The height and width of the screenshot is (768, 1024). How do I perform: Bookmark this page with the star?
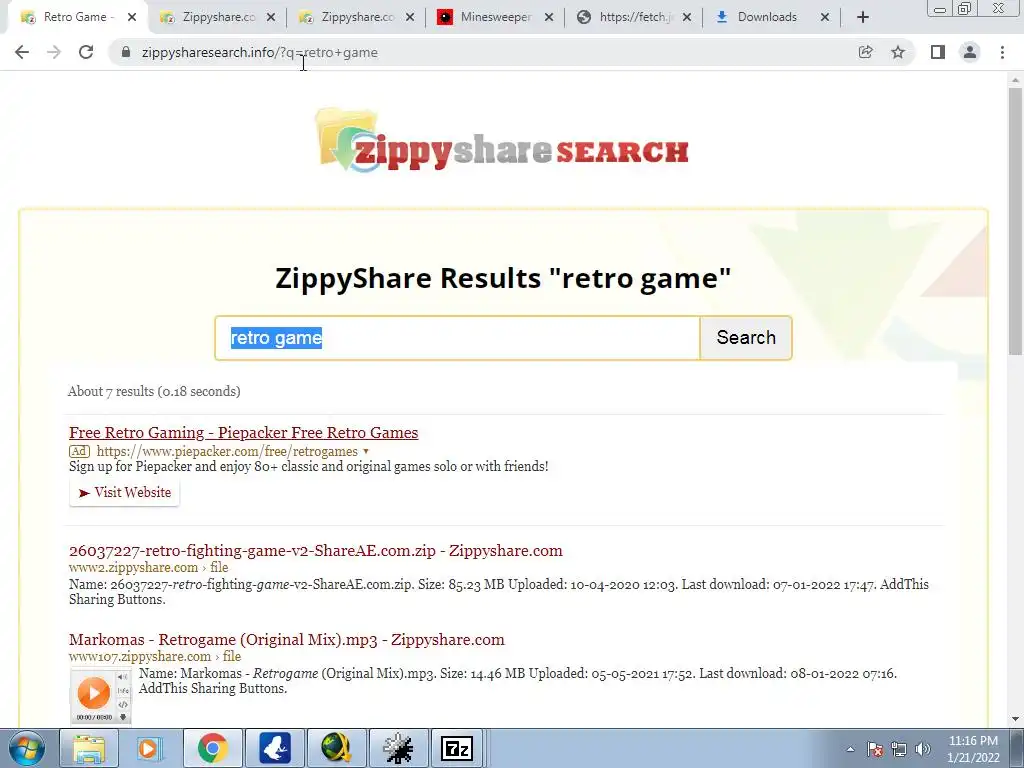point(899,52)
